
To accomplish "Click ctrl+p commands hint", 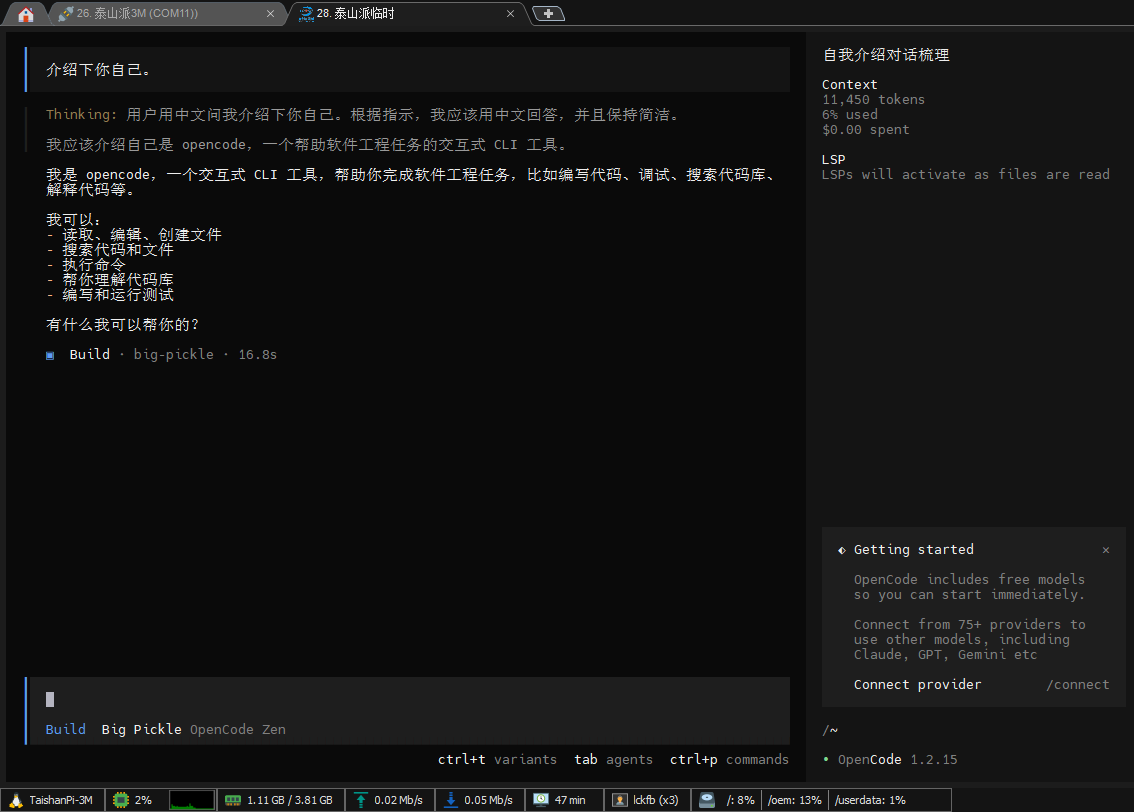I will (x=729, y=759).
